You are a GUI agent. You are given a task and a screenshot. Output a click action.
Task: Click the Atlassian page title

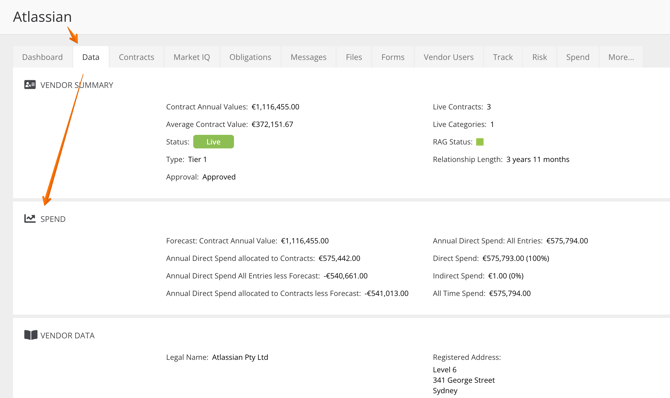tap(42, 17)
